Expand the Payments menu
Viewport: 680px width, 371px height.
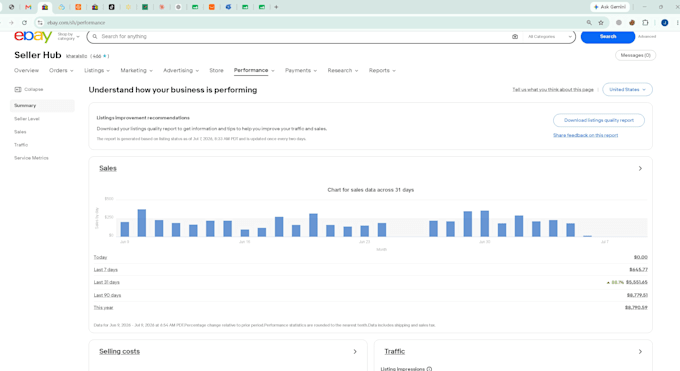click(301, 70)
